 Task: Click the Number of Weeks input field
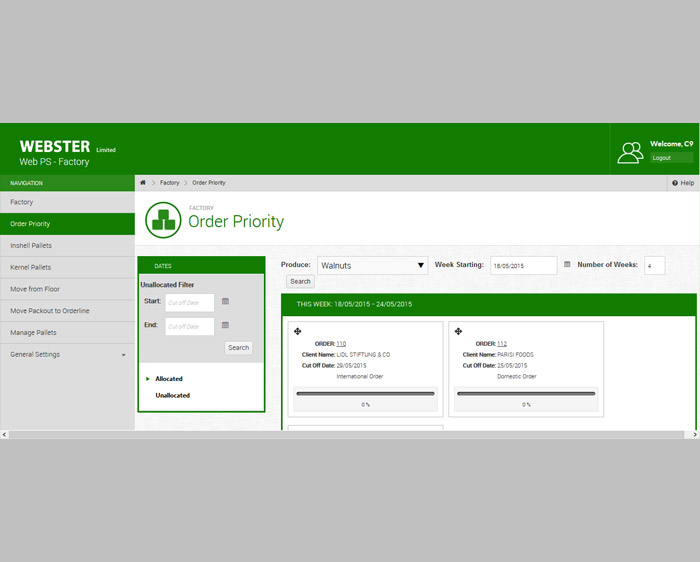[x=654, y=266]
